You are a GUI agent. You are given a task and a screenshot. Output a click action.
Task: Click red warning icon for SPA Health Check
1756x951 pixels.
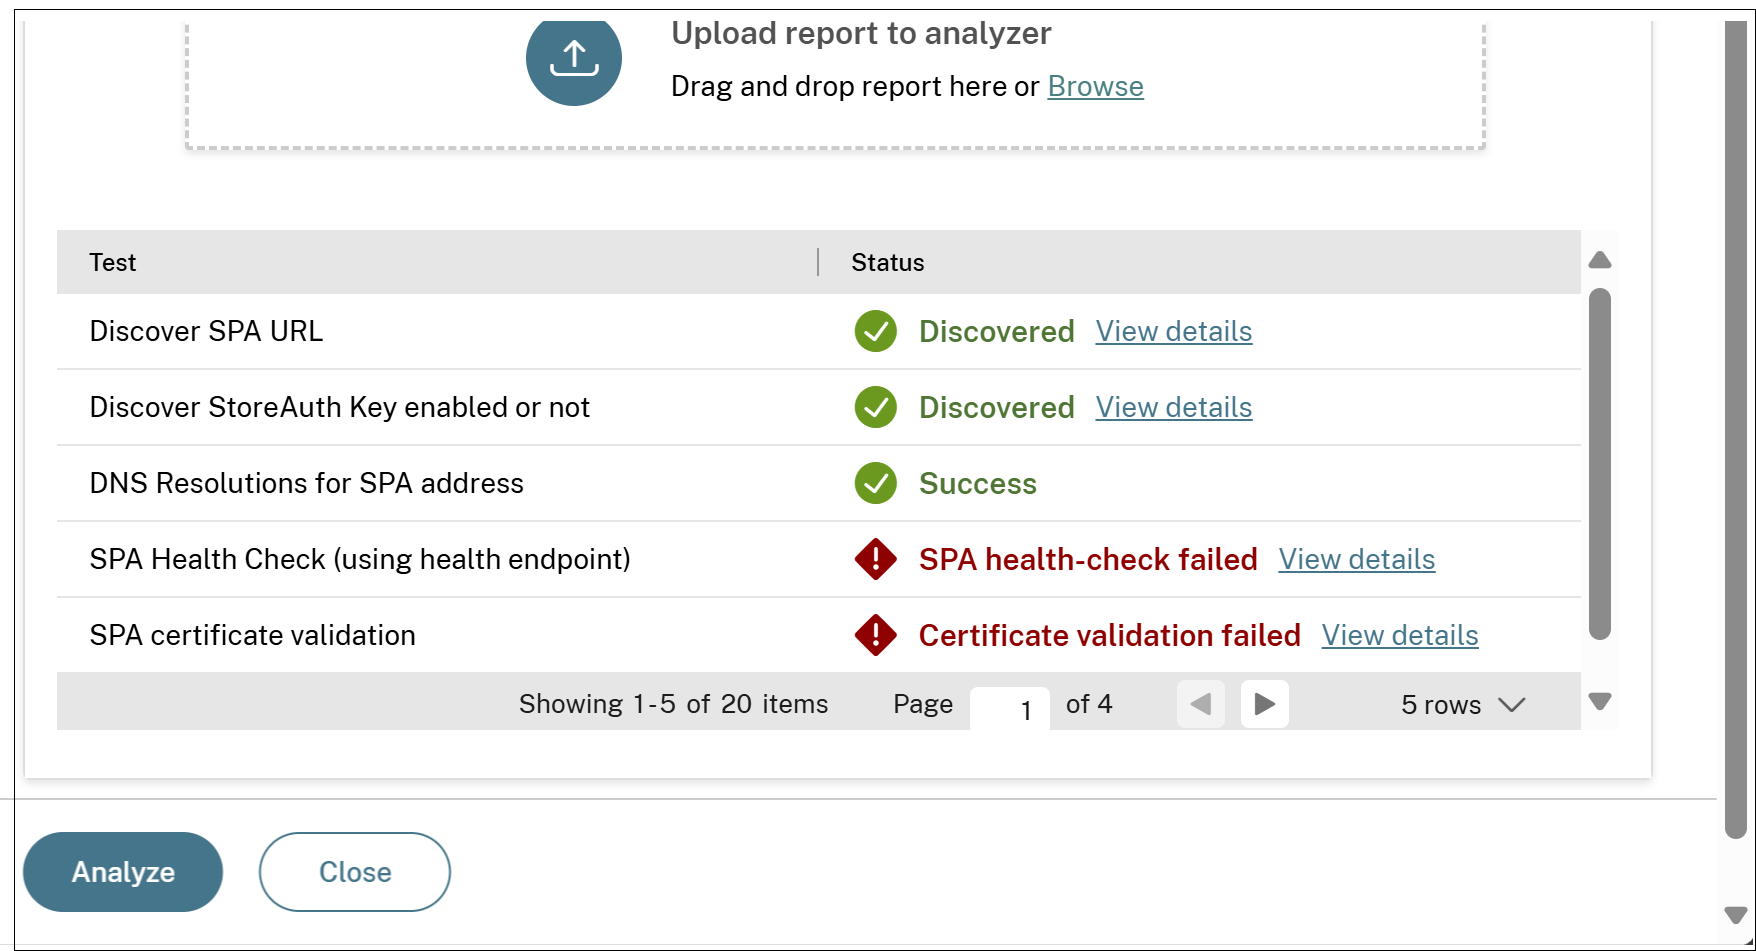876,559
